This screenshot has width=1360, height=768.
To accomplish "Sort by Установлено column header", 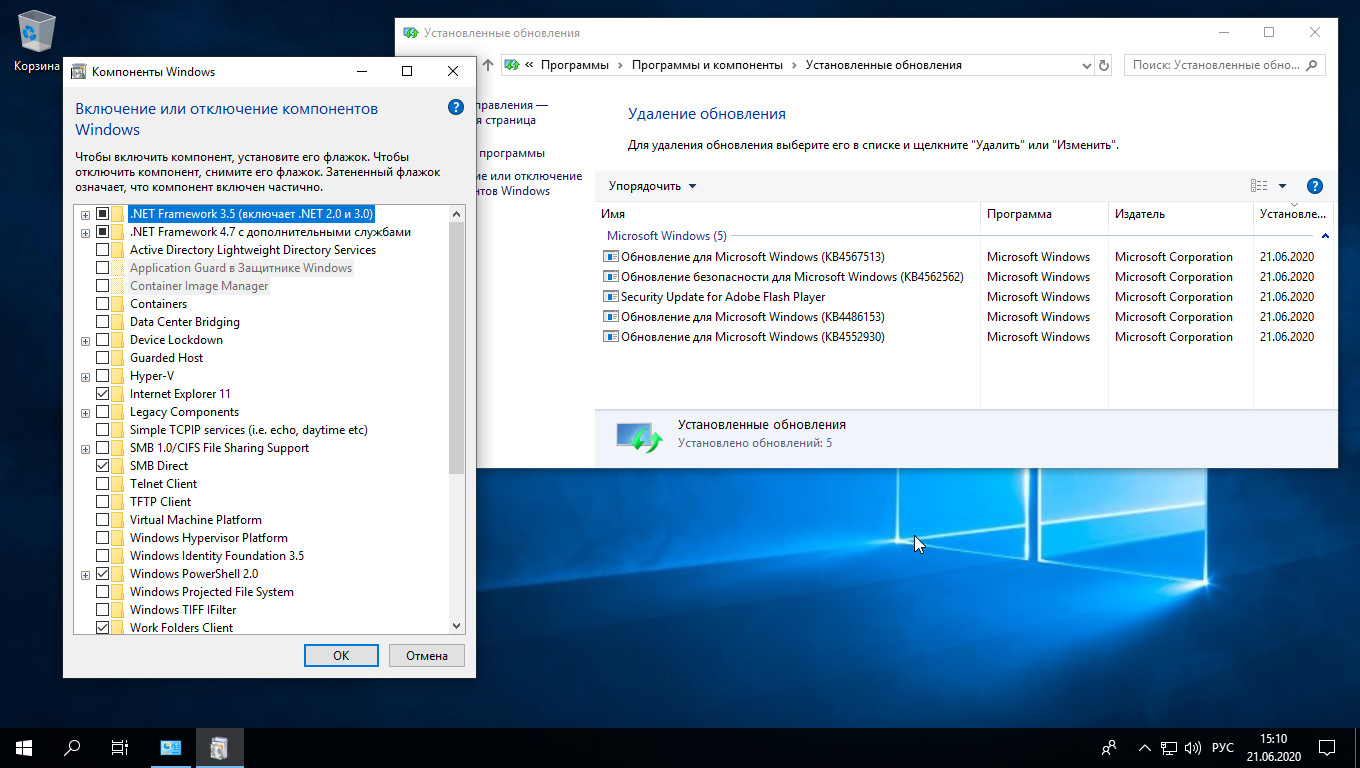I will click(1293, 214).
